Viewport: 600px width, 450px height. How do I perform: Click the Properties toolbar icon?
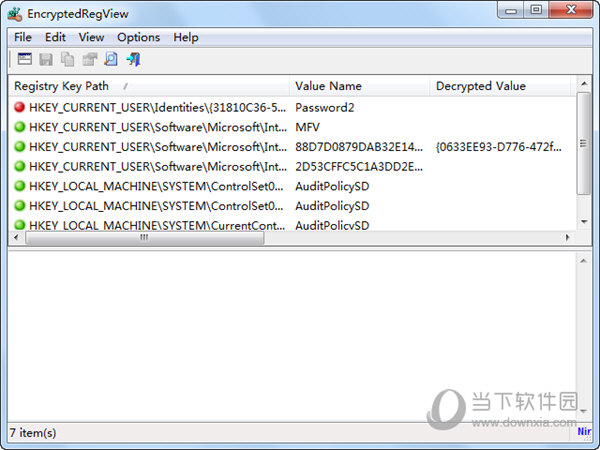(x=90, y=59)
